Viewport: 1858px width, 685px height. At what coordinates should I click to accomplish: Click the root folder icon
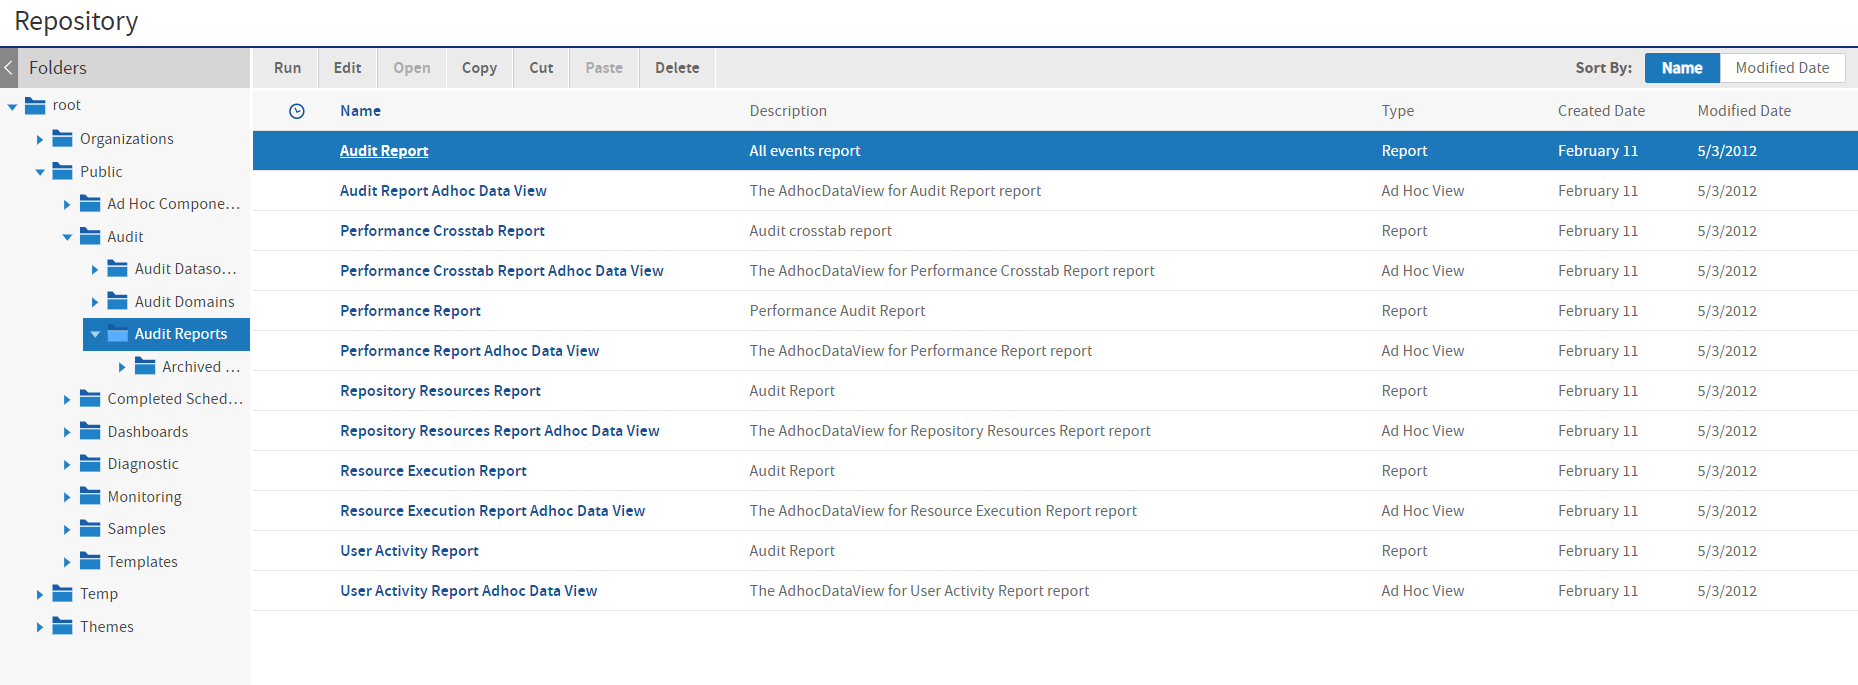pos(35,105)
